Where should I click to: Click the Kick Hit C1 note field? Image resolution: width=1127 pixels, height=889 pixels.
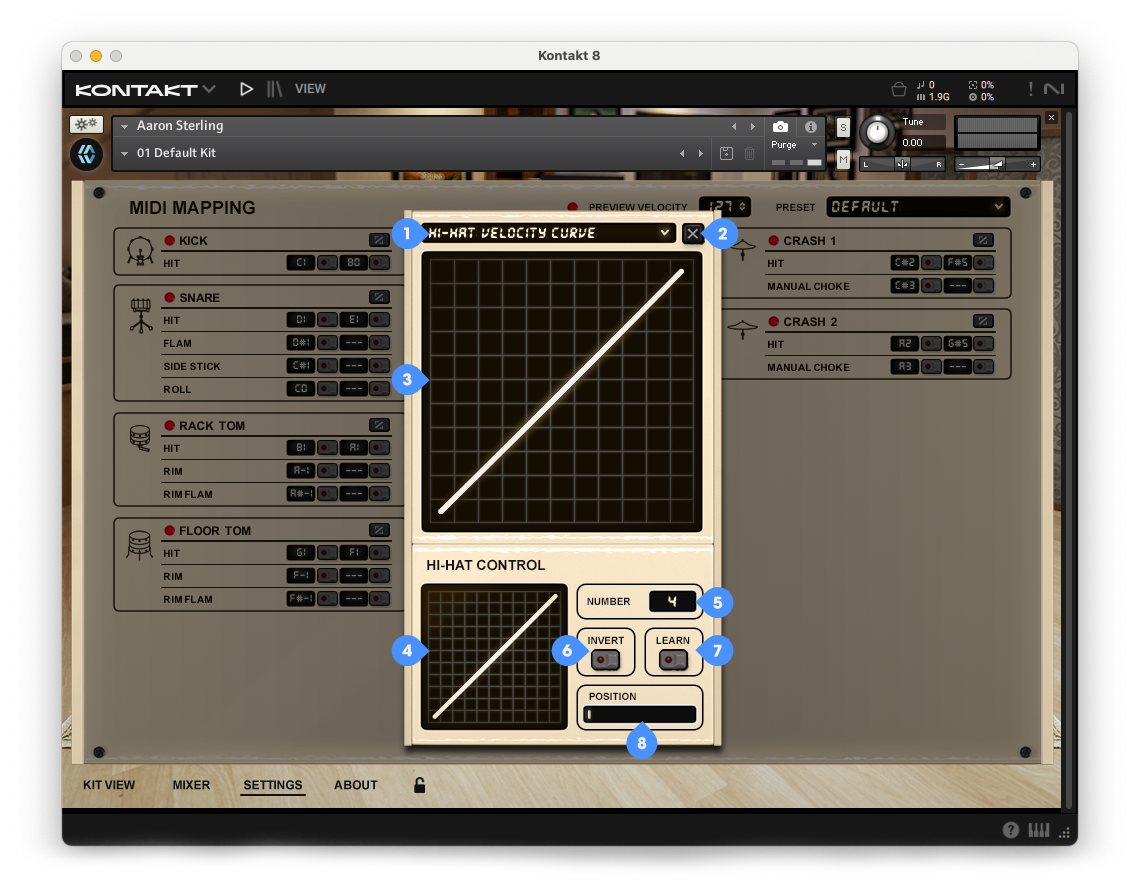[300, 263]
